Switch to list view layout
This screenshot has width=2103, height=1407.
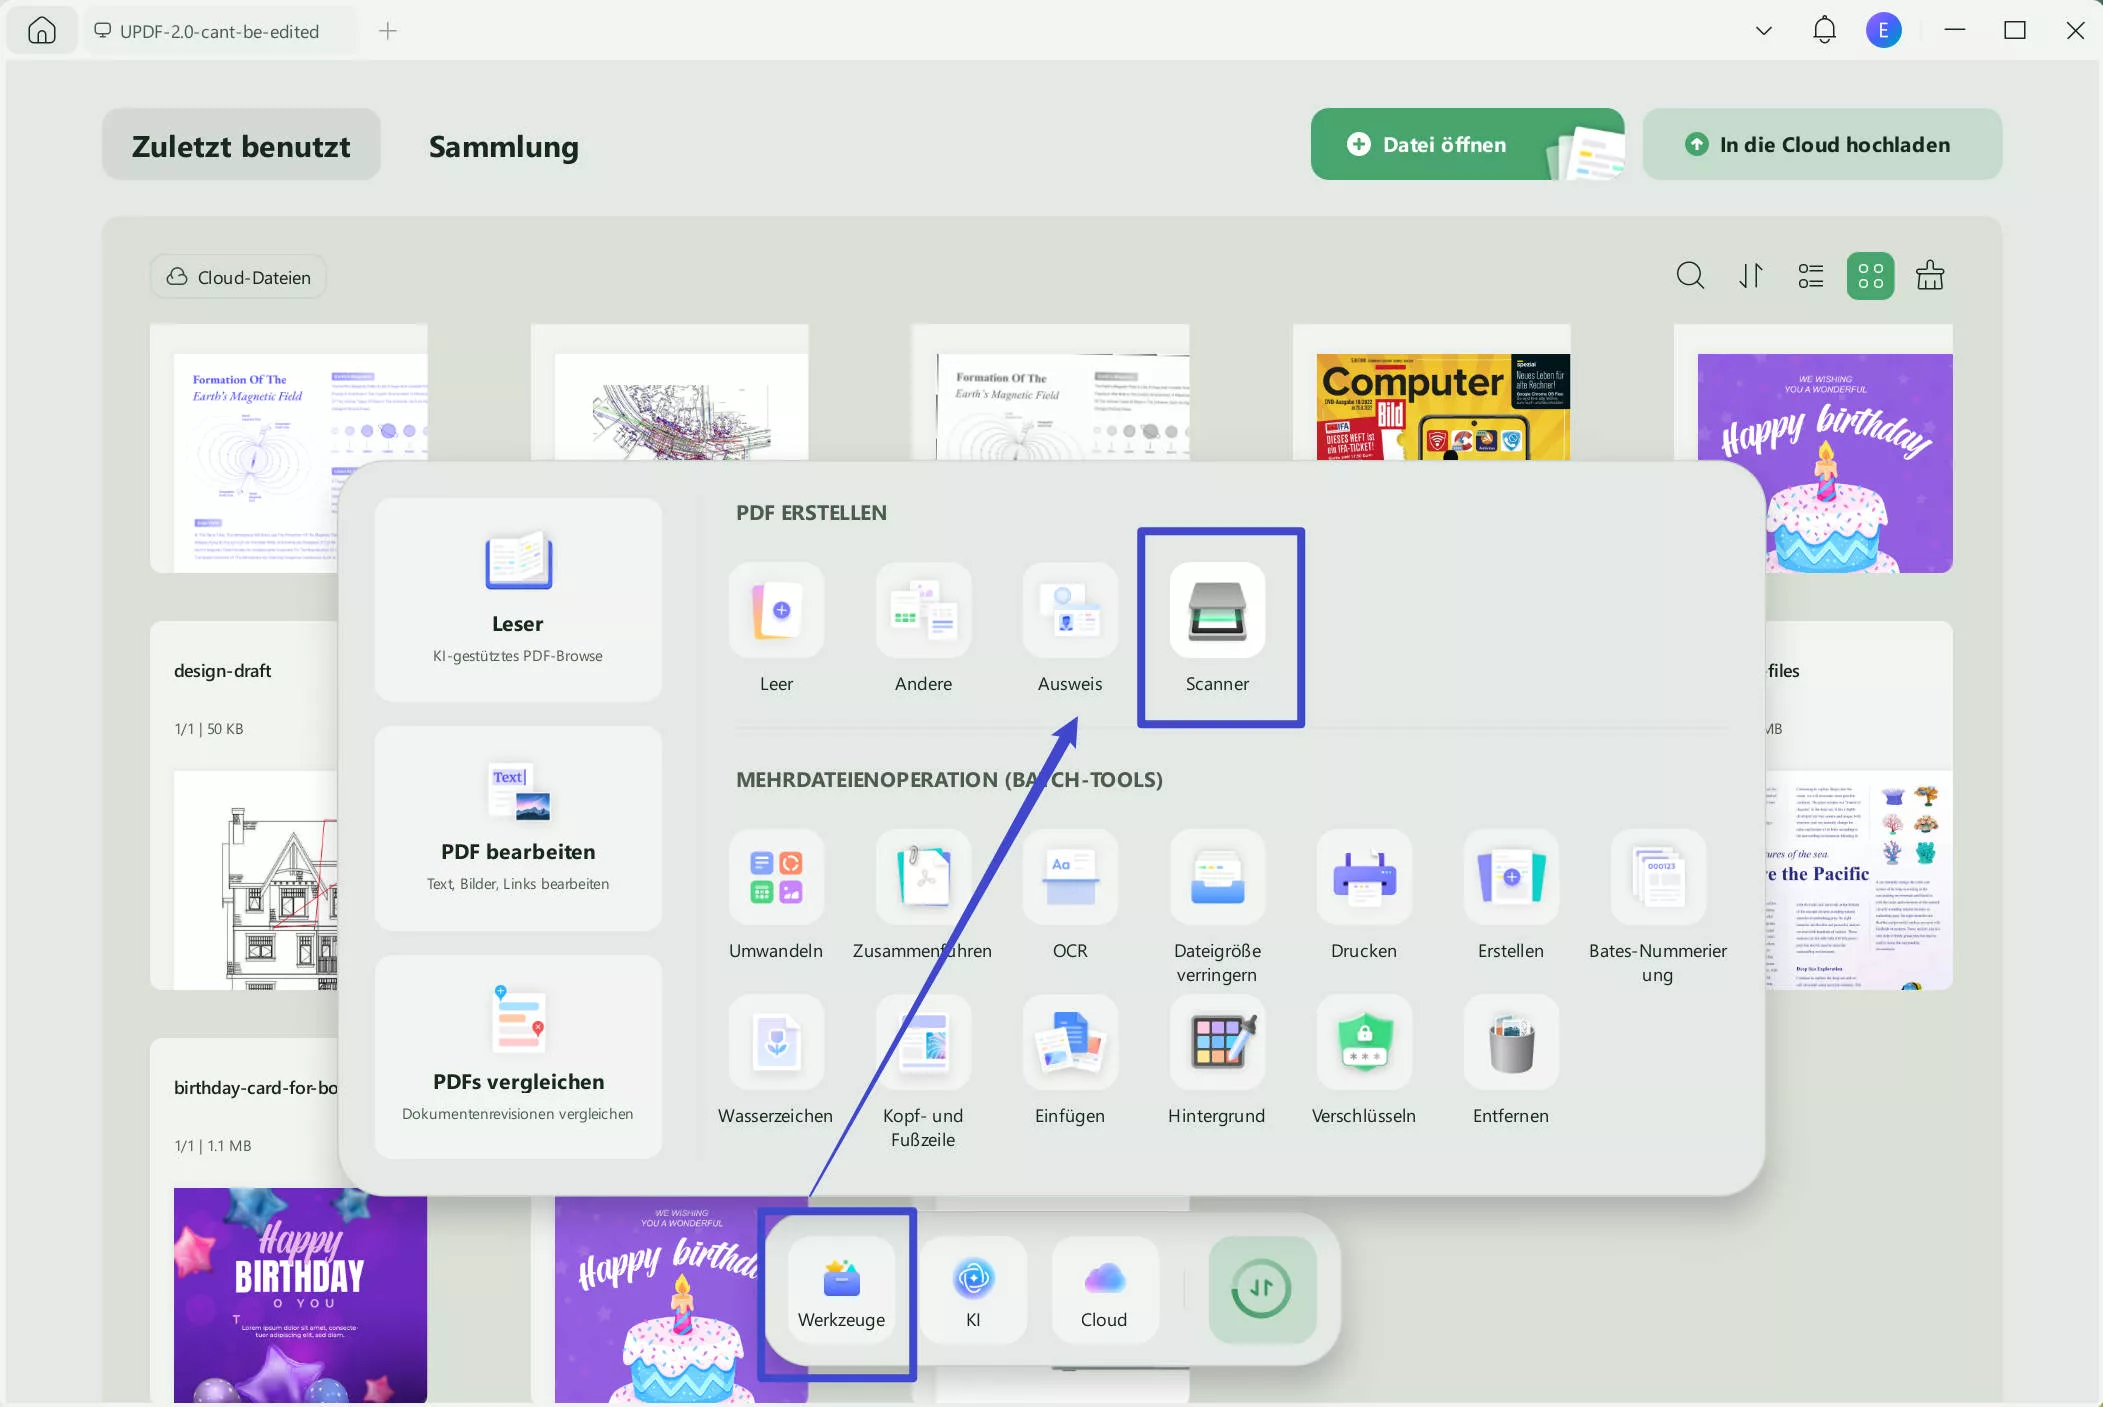1810,276
